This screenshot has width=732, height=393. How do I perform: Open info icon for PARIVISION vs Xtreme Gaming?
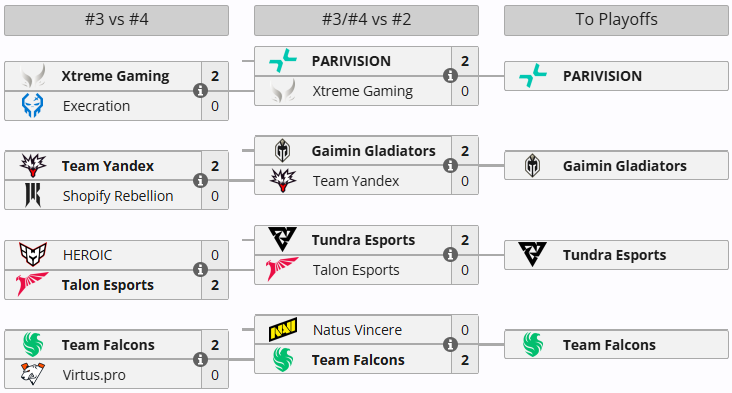click(450, 76)
